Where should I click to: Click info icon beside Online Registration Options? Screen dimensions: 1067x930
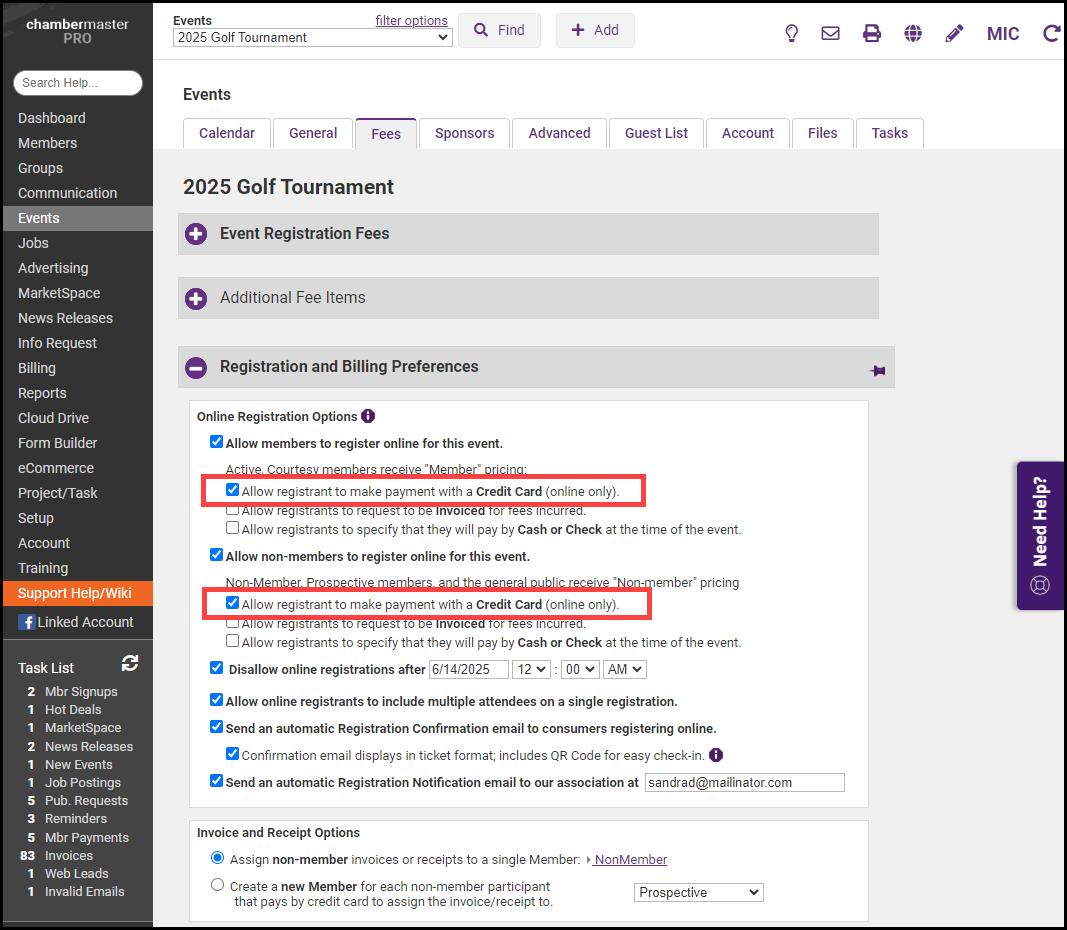click(368, 416)
